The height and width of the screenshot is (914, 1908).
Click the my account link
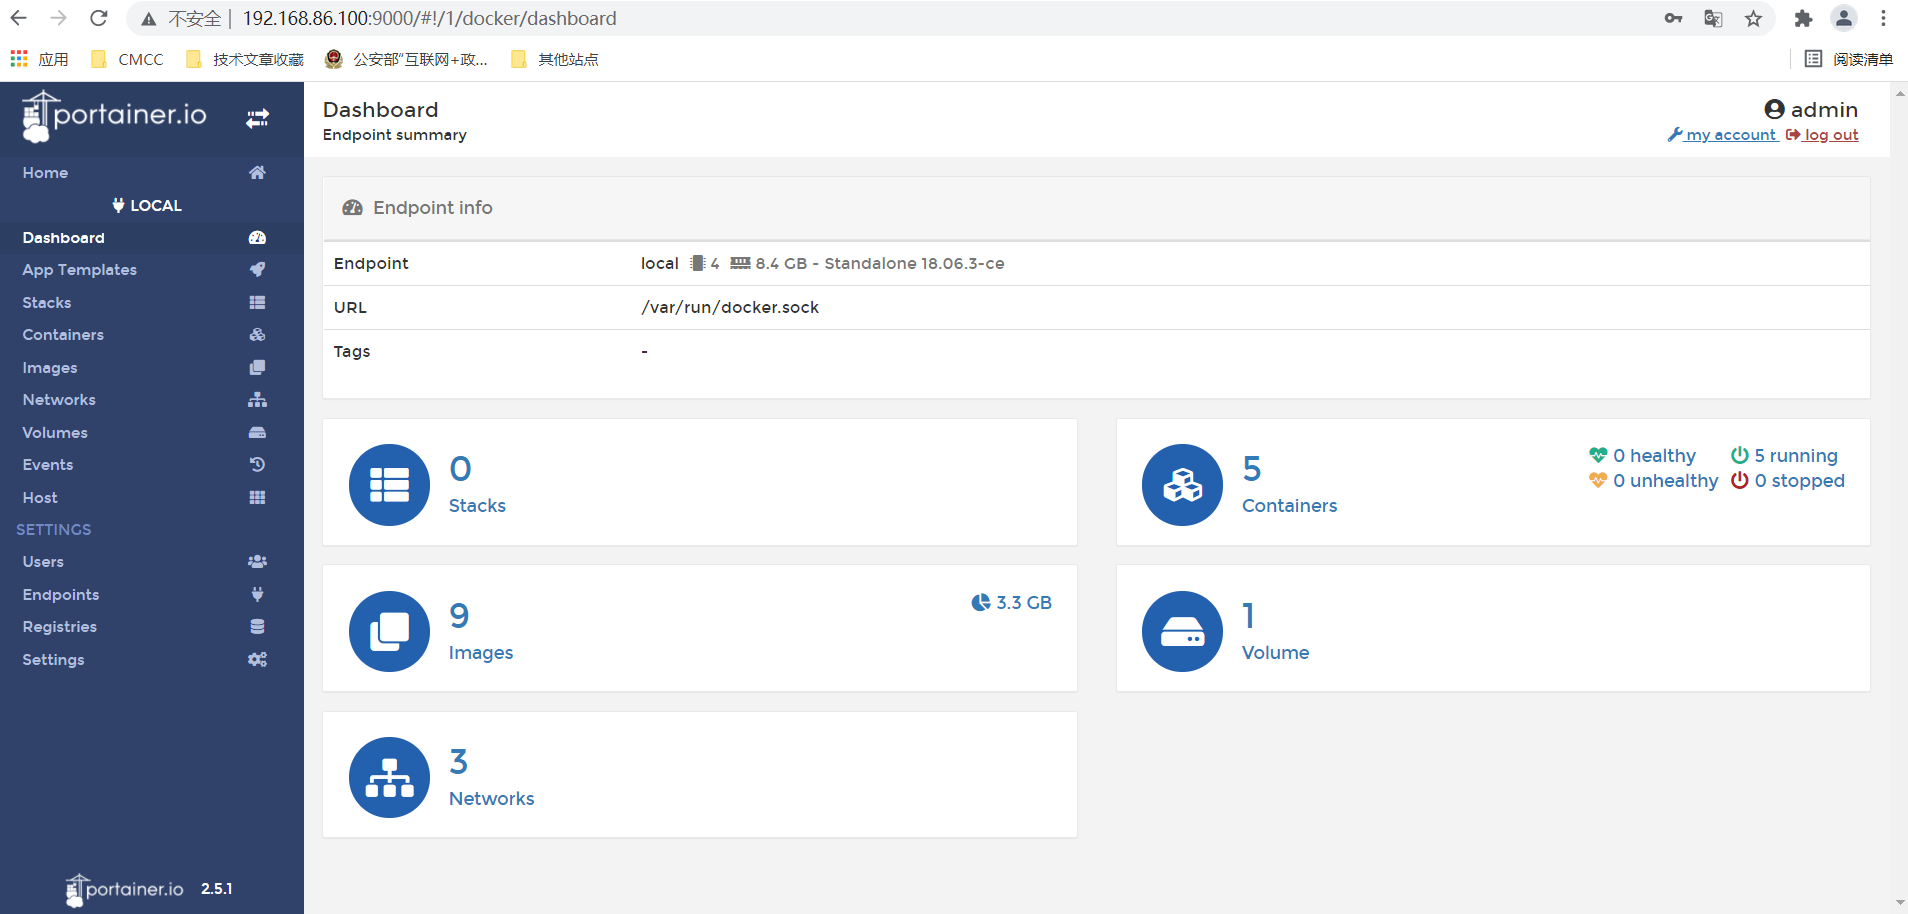1723,135
